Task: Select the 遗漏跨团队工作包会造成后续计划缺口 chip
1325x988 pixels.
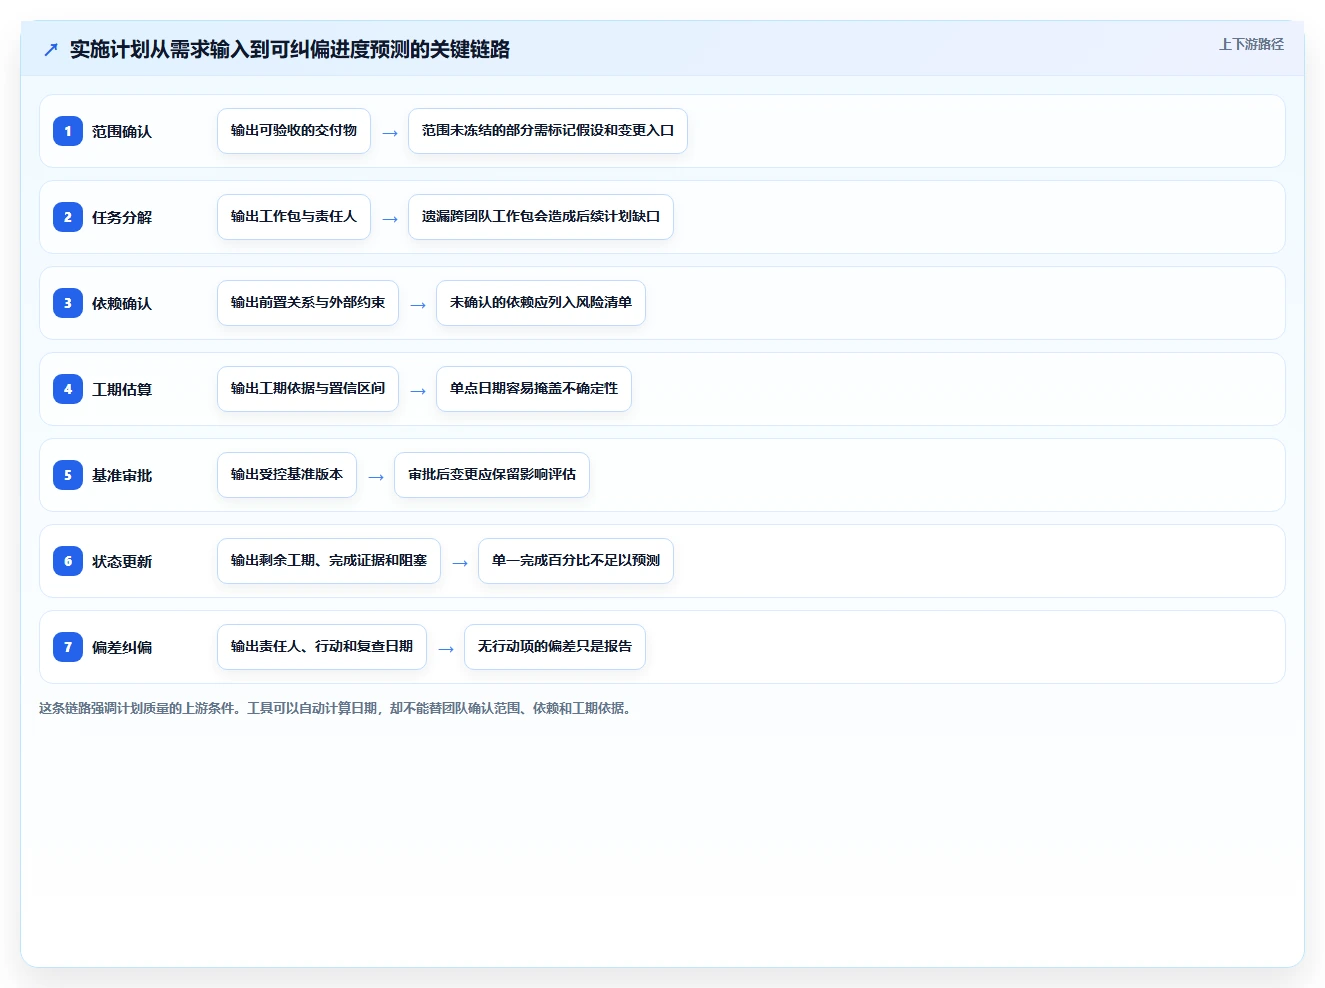Action: 541,217
